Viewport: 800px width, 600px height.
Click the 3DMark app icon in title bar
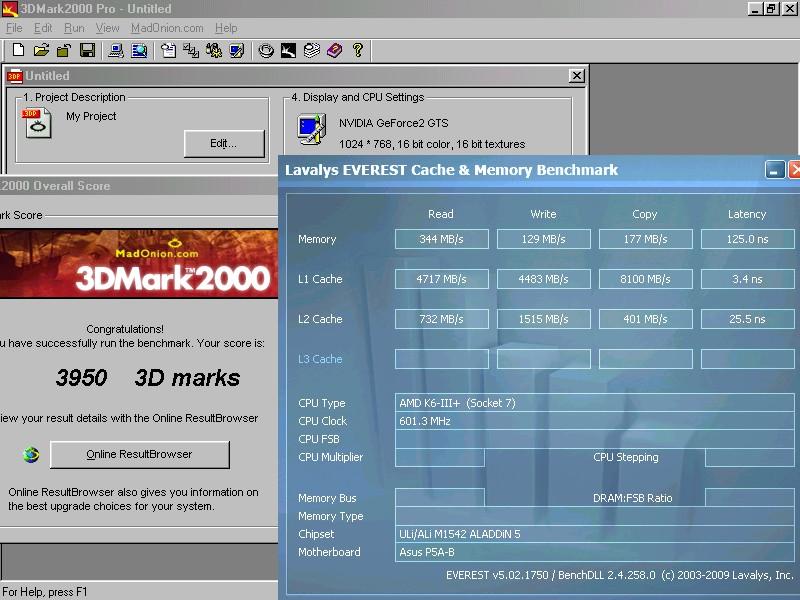[x=10, y=9]
